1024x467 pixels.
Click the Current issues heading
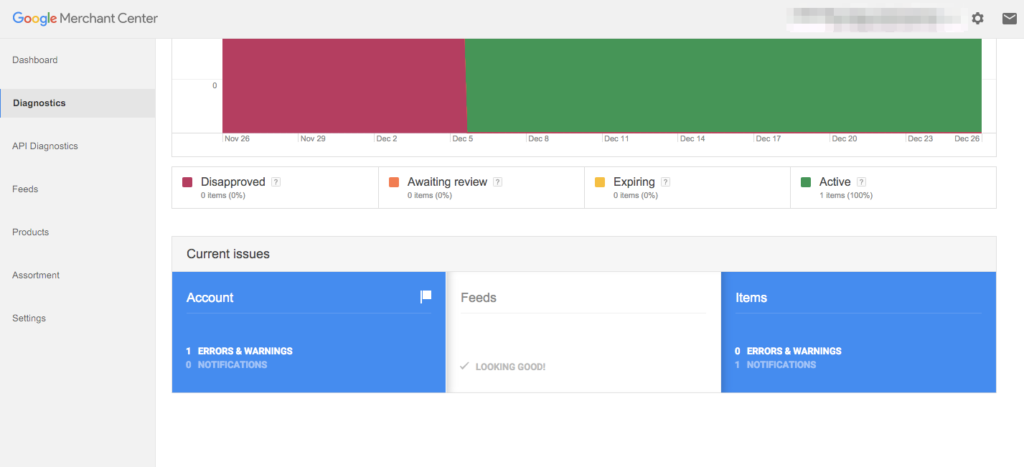click(228, 254)
